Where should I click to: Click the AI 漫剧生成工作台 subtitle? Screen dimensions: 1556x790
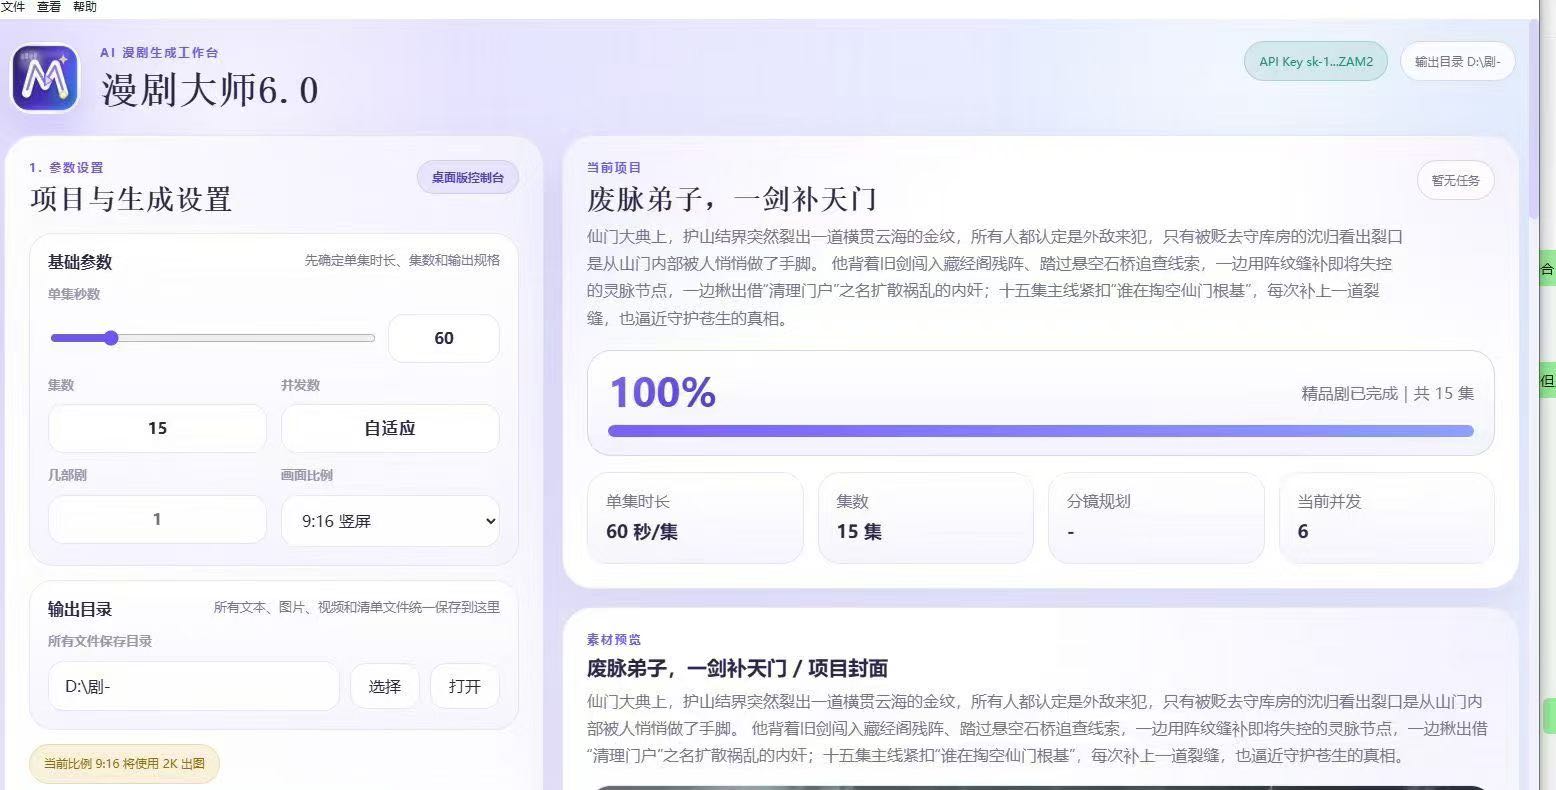159,52
